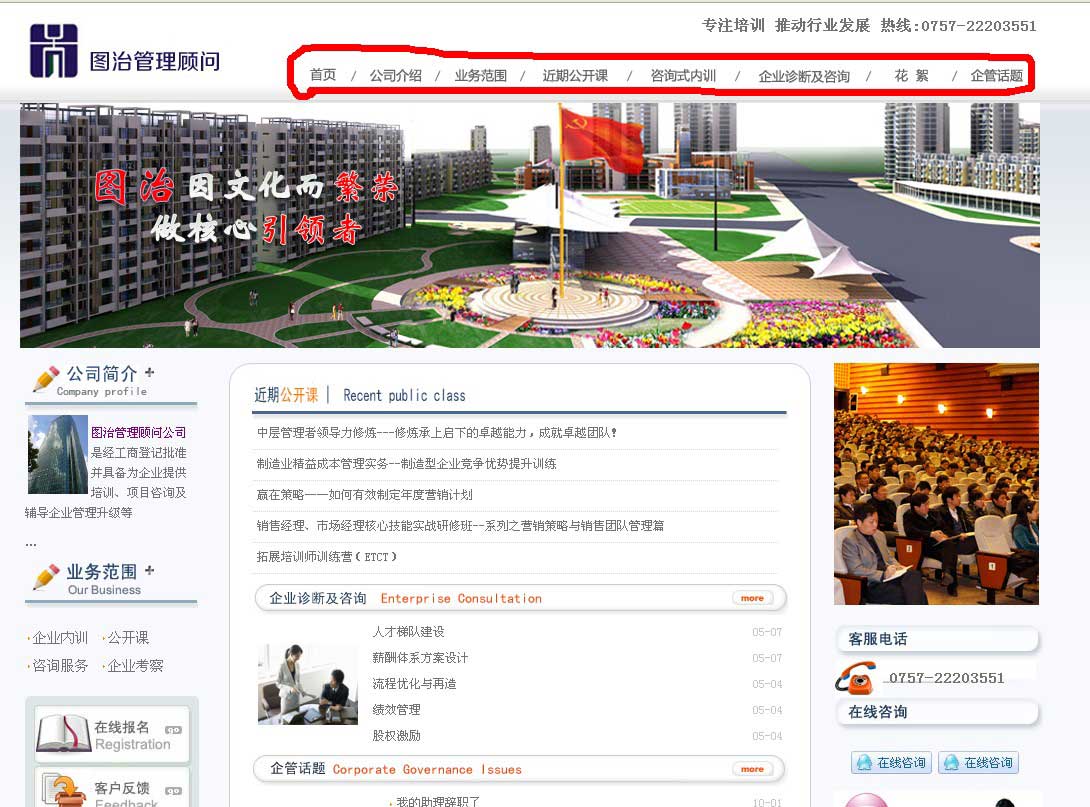Viewport: 1090px width, 807px height.
Task: Click the 客户反馈 Feedback envelope icon
Action: click(x=62, y=790)
